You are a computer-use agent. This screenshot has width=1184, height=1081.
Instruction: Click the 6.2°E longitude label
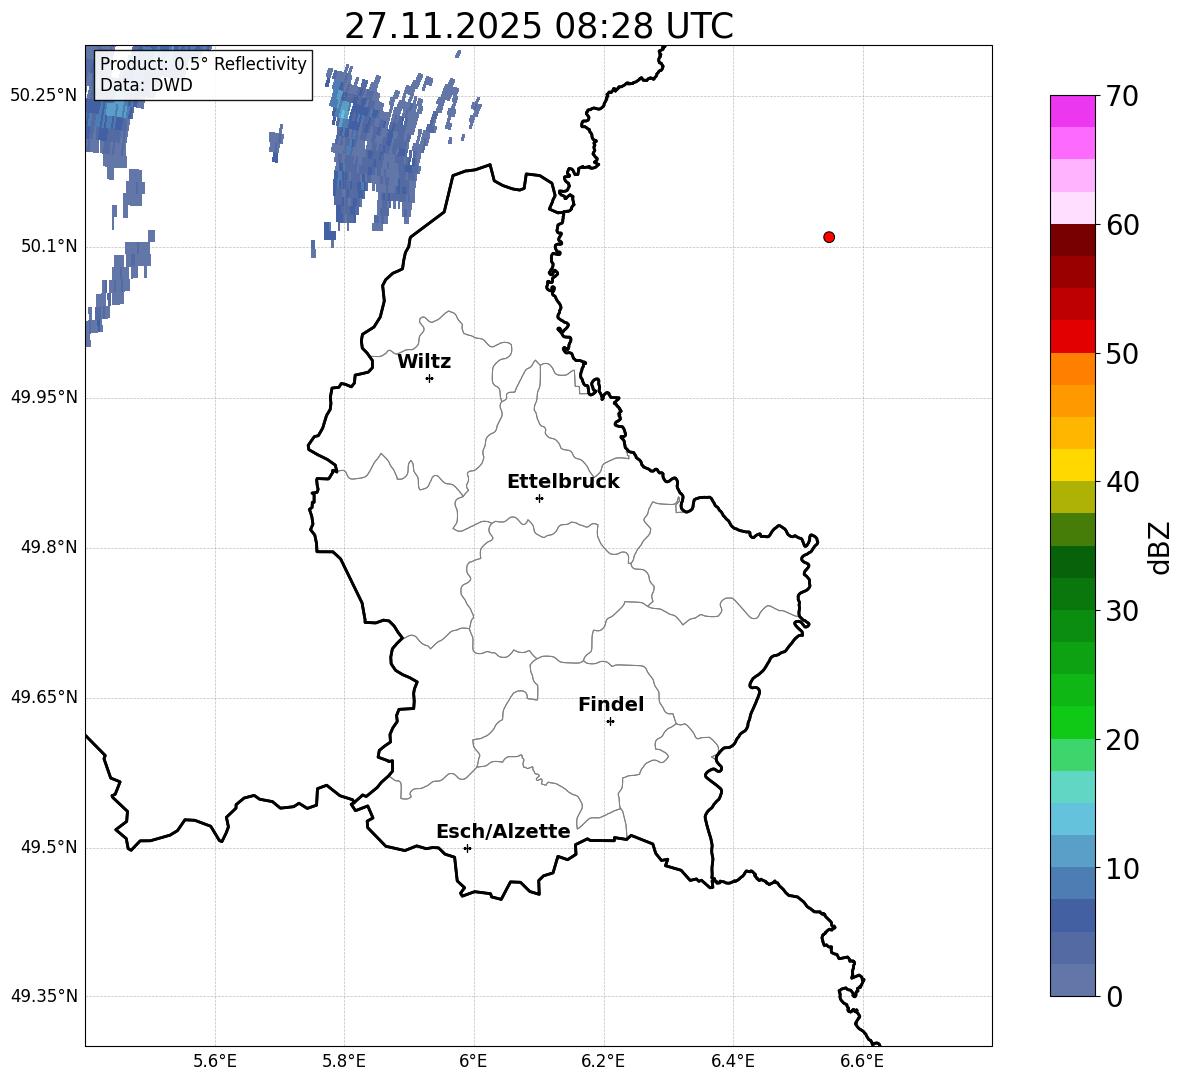[x=603, y=1061]
